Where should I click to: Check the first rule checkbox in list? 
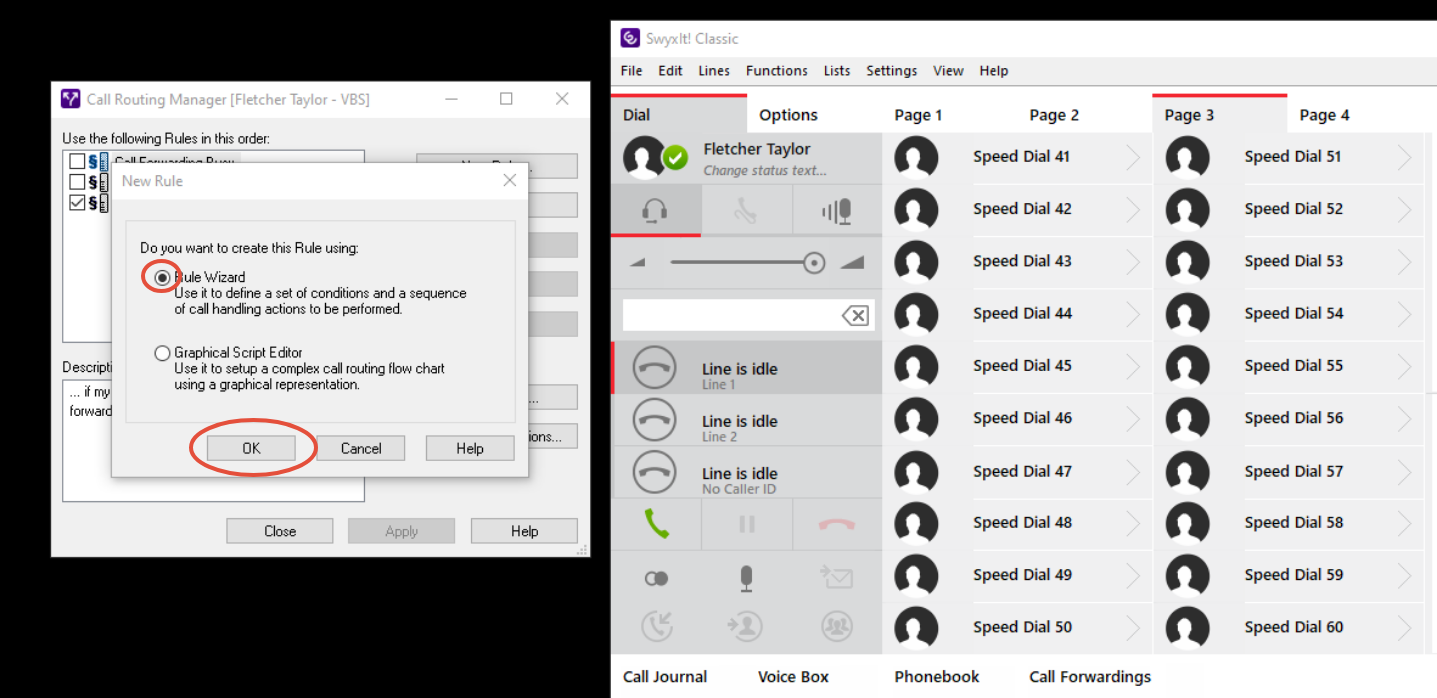(x=77, y=162)
